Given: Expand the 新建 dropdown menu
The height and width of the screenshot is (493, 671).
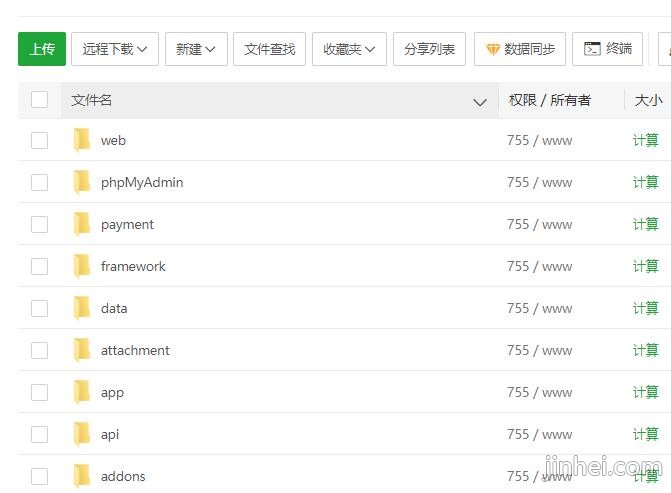Looking at the screenshot, I should pos(196,49).
